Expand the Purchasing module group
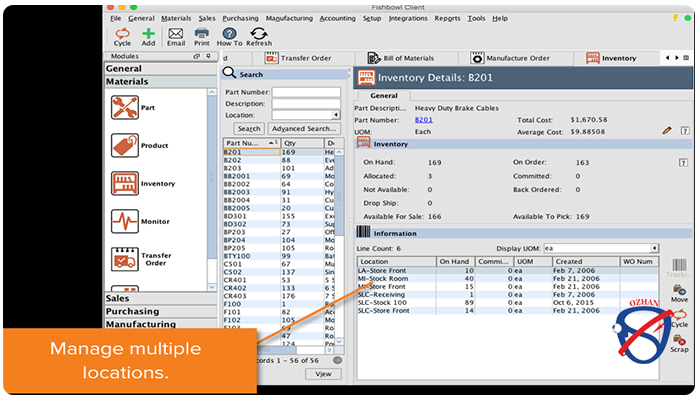The image size is (700, 400). 161,311
